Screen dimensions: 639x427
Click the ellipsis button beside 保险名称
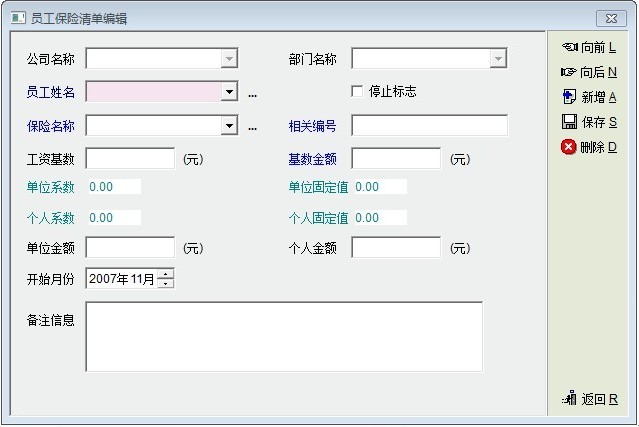click(x=253, y=126)
